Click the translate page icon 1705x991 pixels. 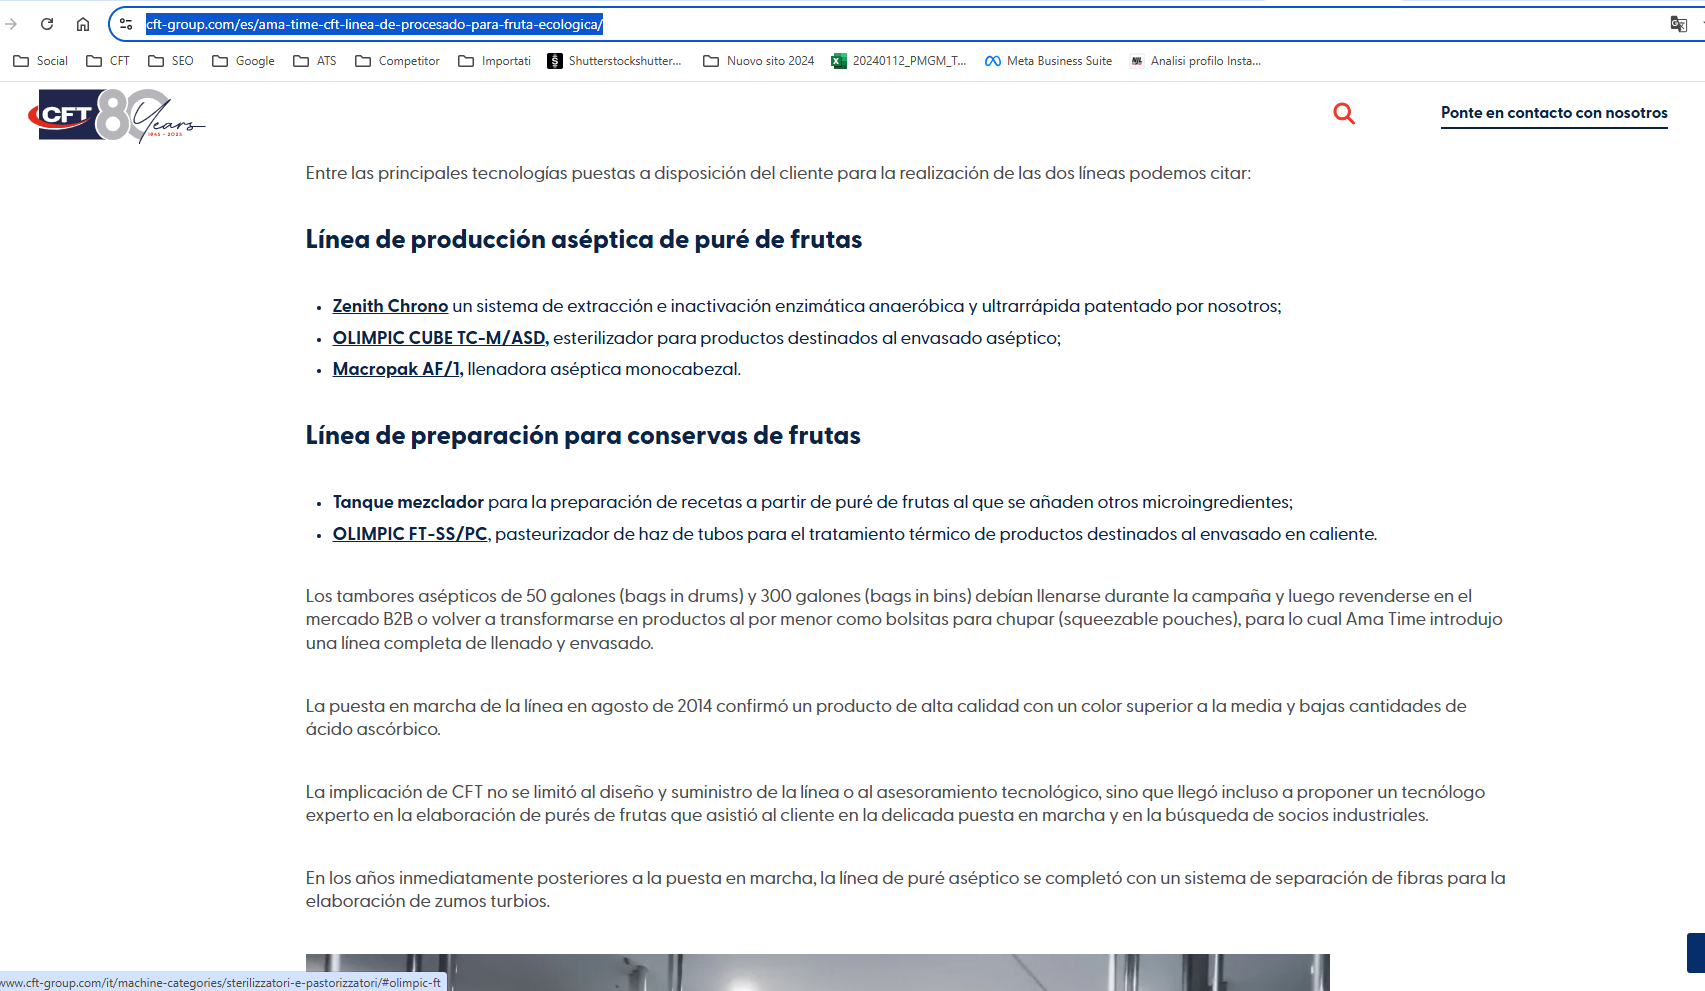pyautogui.click(x=1679, y=24)
